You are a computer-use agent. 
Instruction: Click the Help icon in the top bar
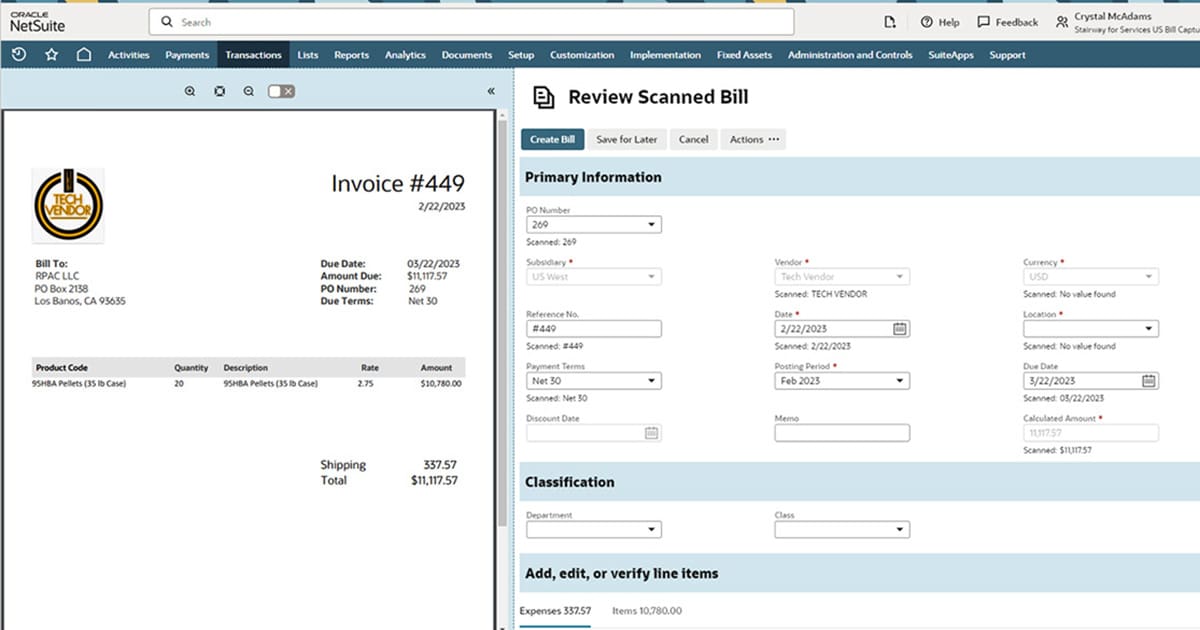[939, 21]
